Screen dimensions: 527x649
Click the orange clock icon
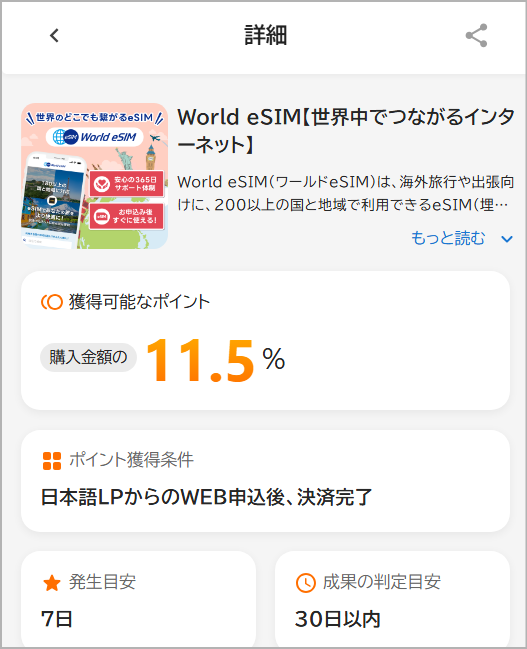pyautogui.click(x=306, y=583)
